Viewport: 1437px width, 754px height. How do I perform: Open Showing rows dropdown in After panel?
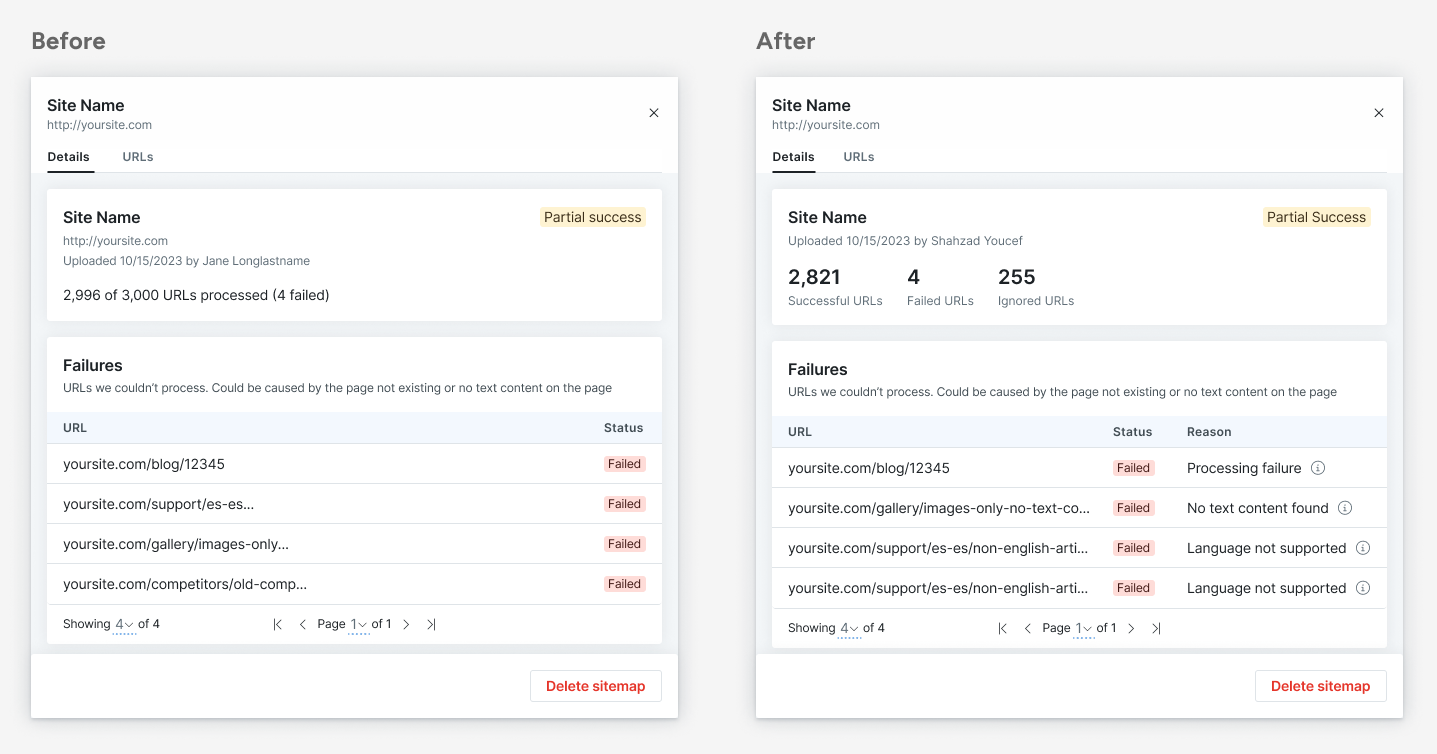click(849, 628)
